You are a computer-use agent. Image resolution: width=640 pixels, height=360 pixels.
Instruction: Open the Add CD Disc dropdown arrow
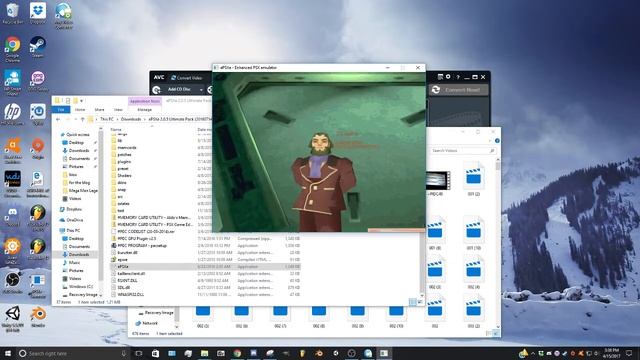click(201, 89)
